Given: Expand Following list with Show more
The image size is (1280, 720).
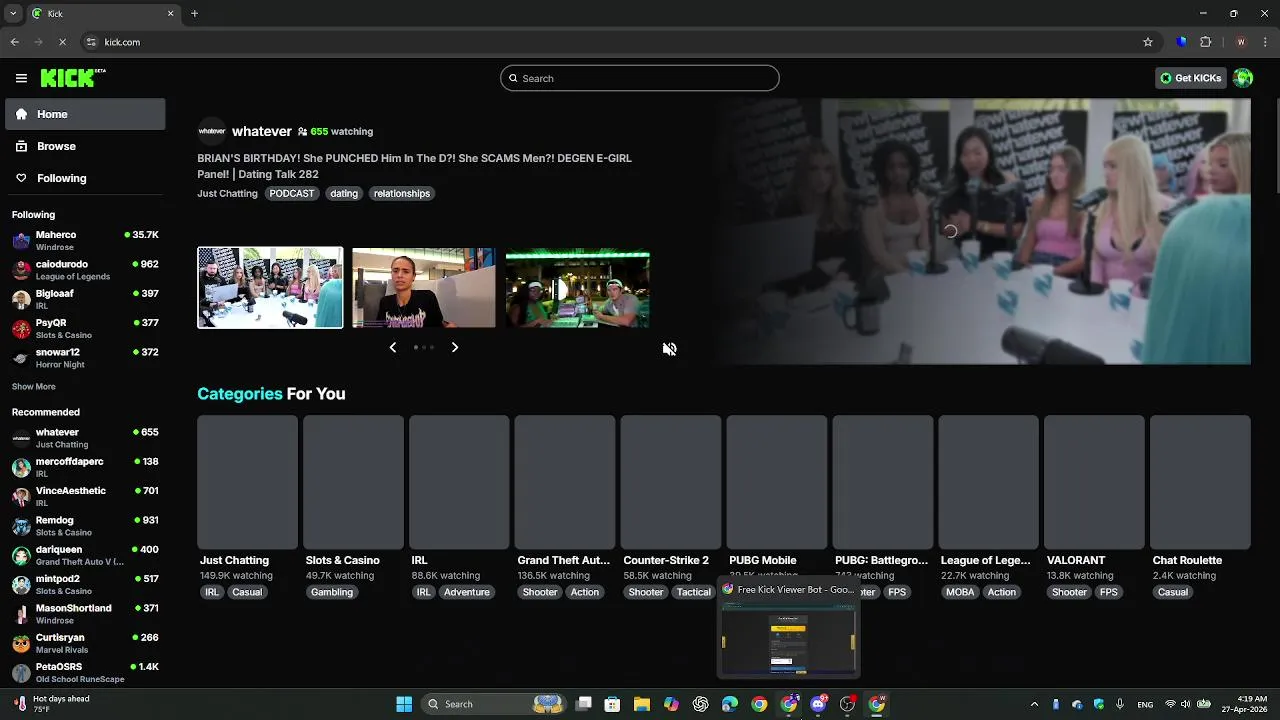Looking at the screenshot, I should pyautogui.click(x=34, y=386).
